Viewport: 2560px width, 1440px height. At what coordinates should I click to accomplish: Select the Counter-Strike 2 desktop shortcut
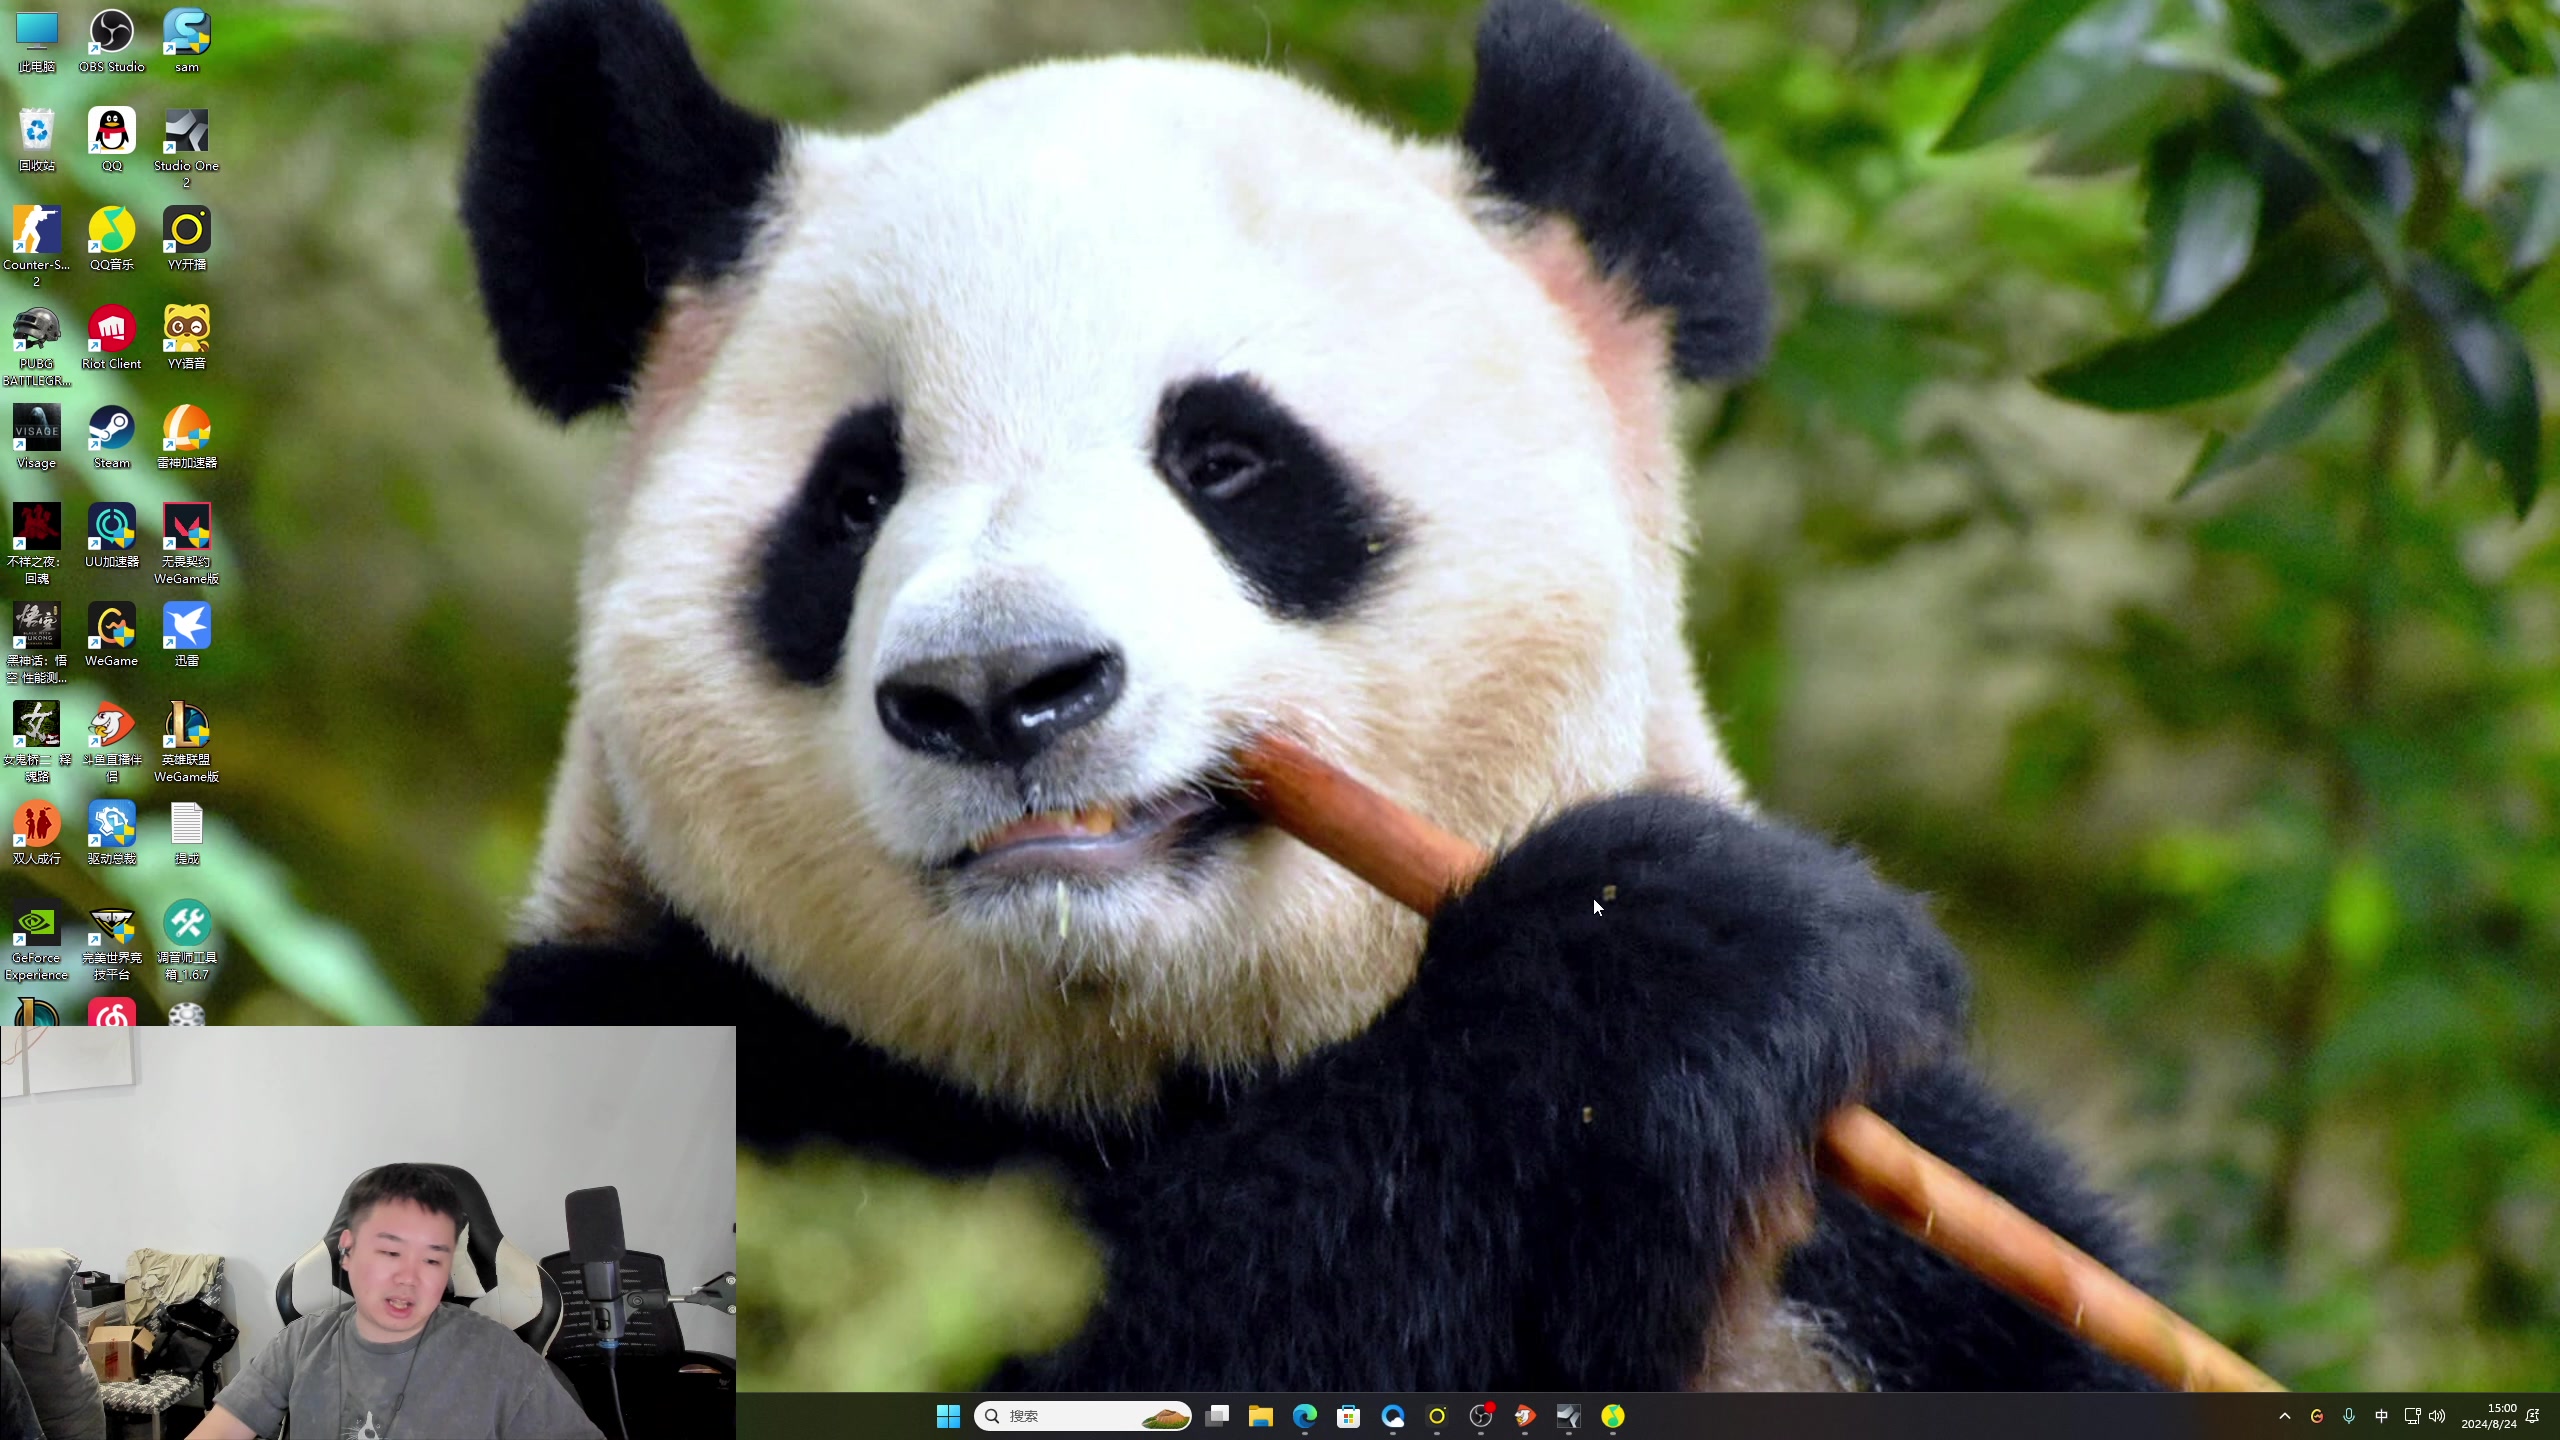[37, 247]
